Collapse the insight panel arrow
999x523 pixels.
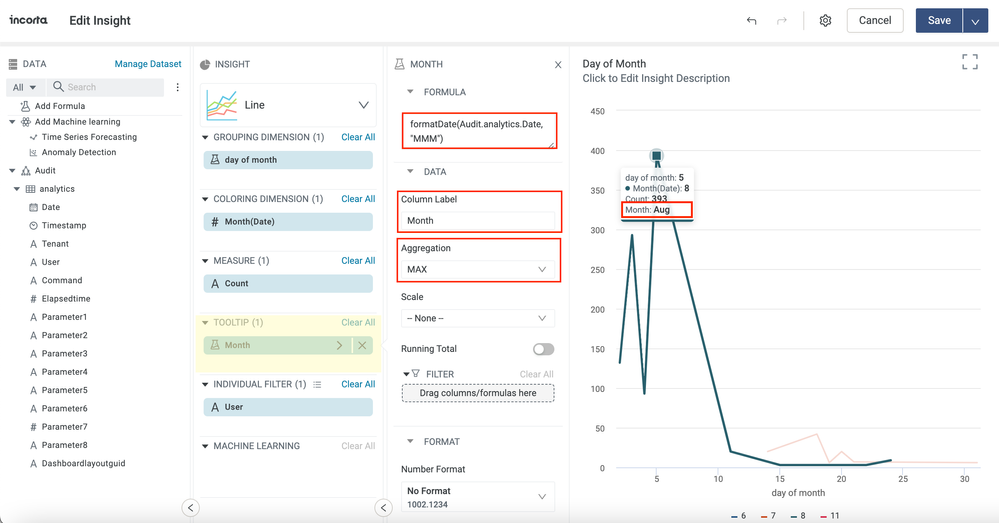tap(383, 507)
